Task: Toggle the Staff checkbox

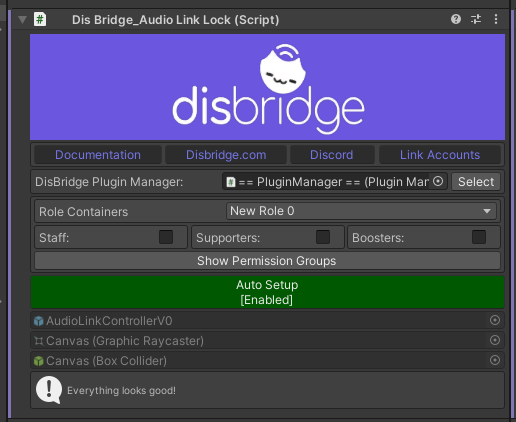Action: coord(166,237)
